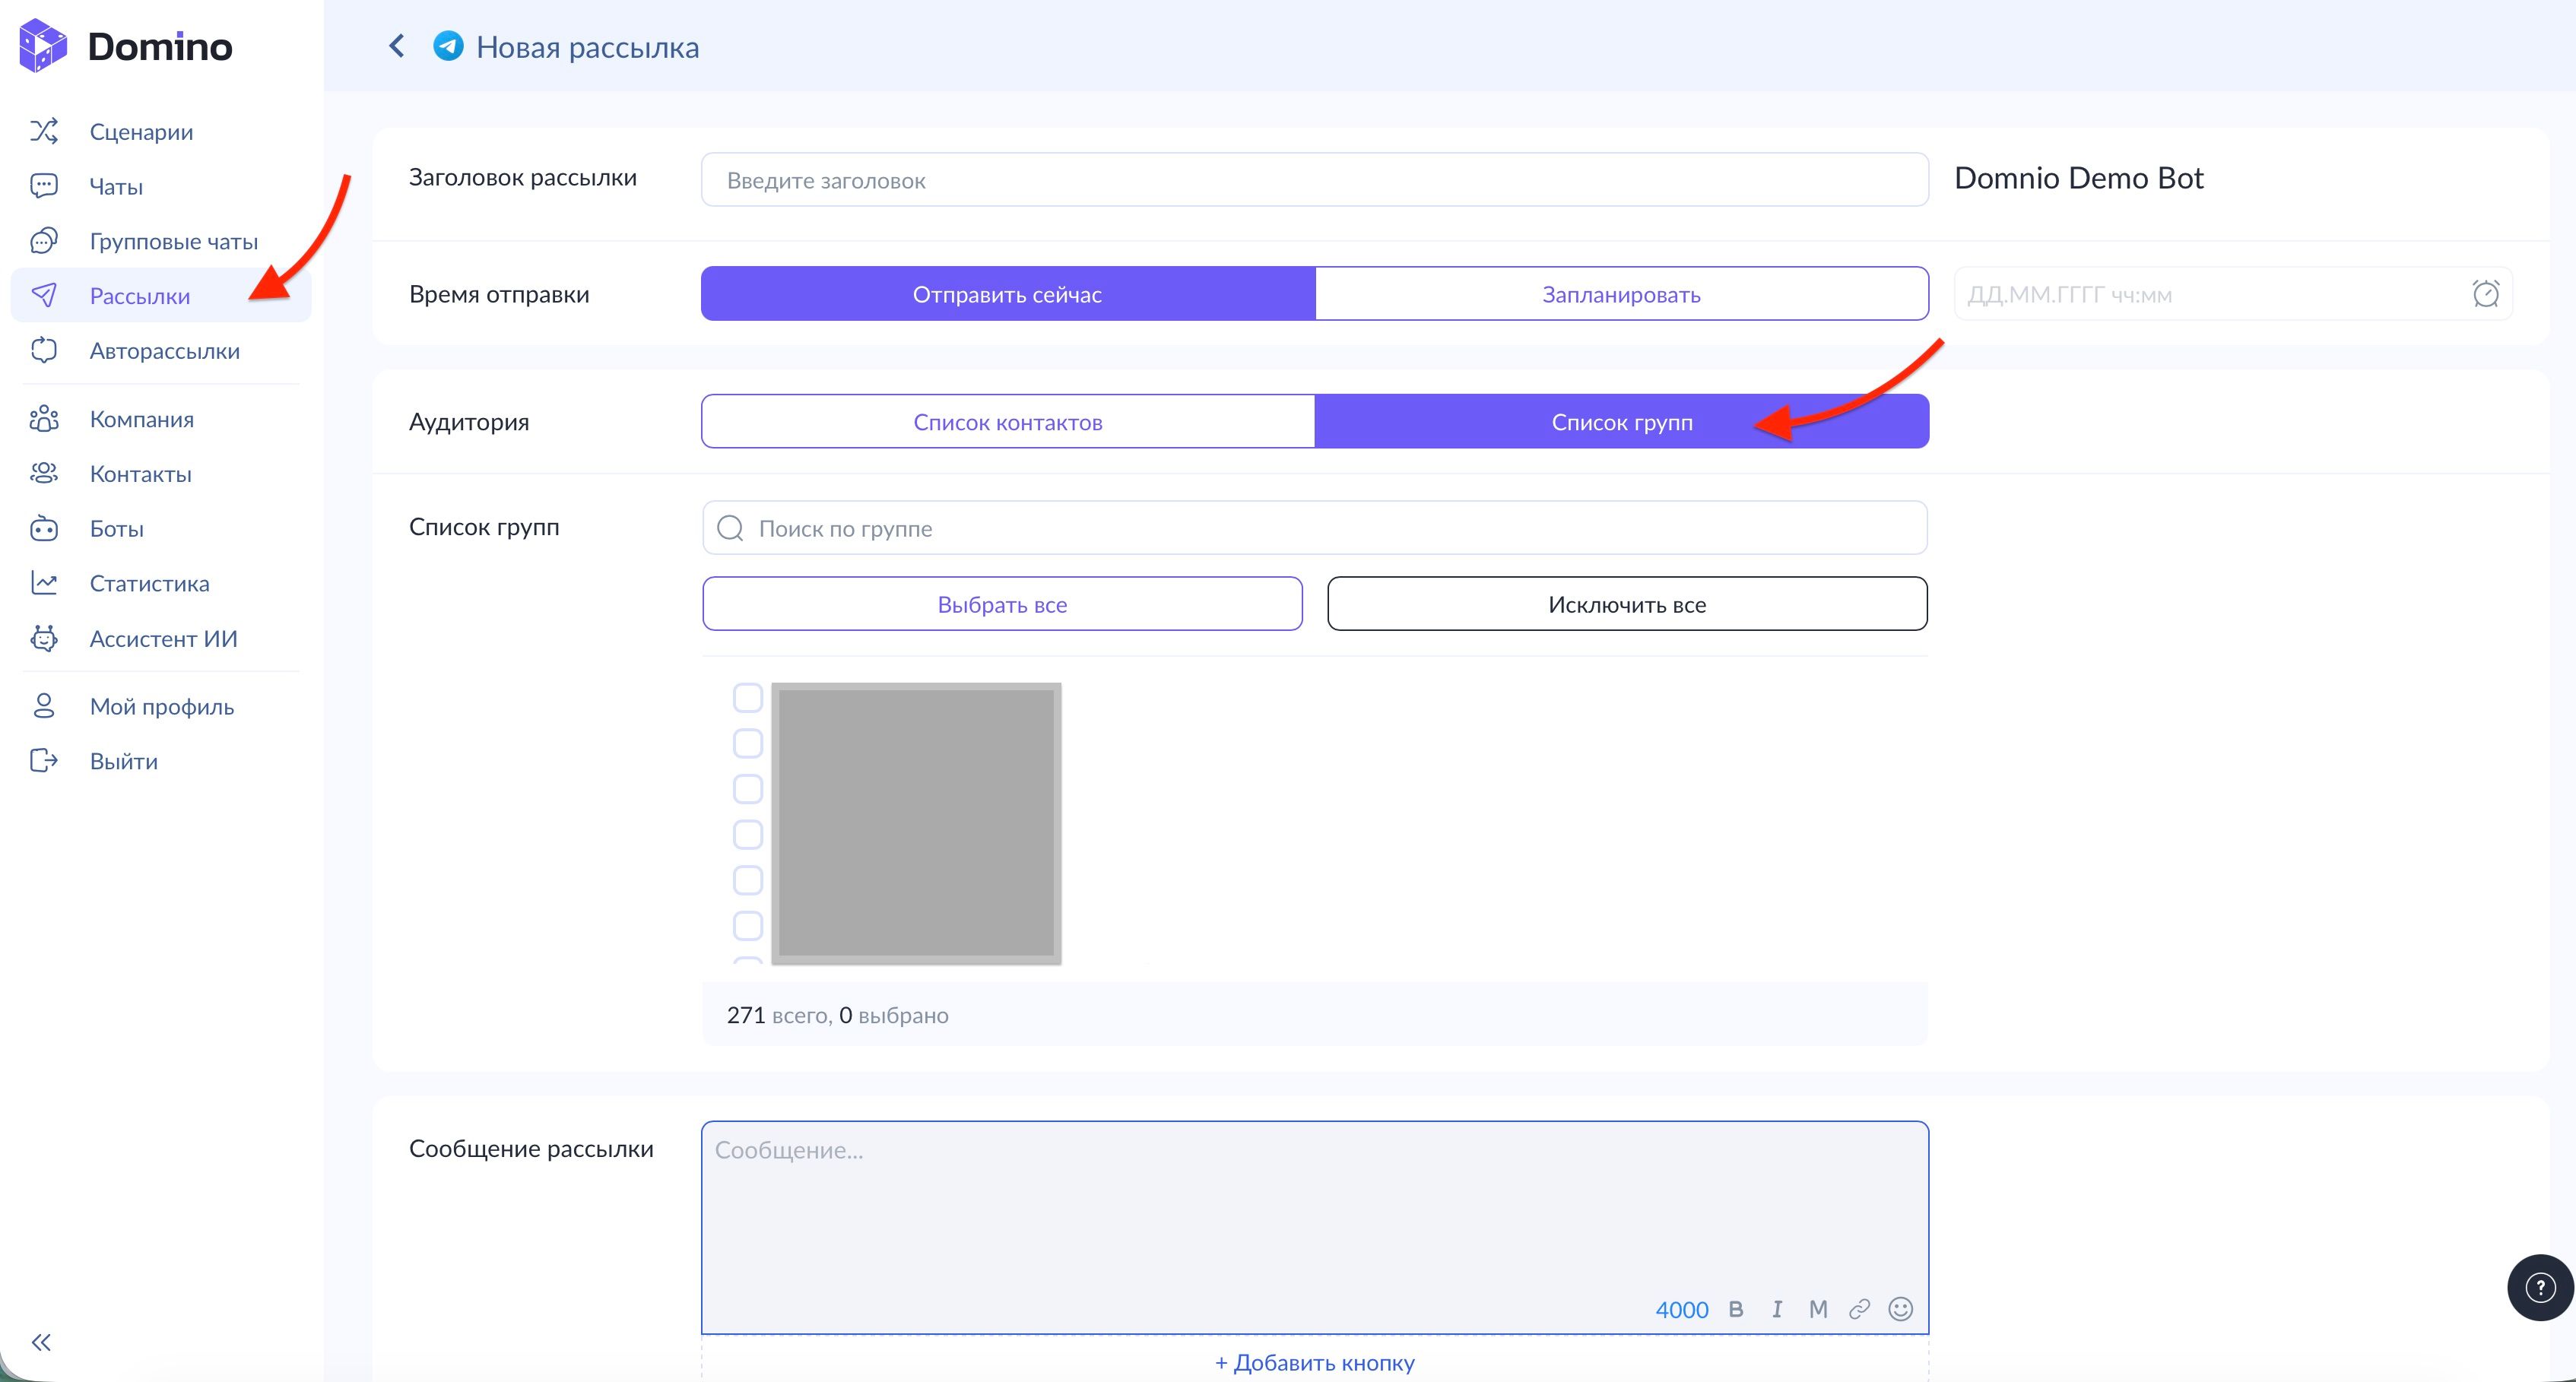Open Контакты page

(141, 474)
